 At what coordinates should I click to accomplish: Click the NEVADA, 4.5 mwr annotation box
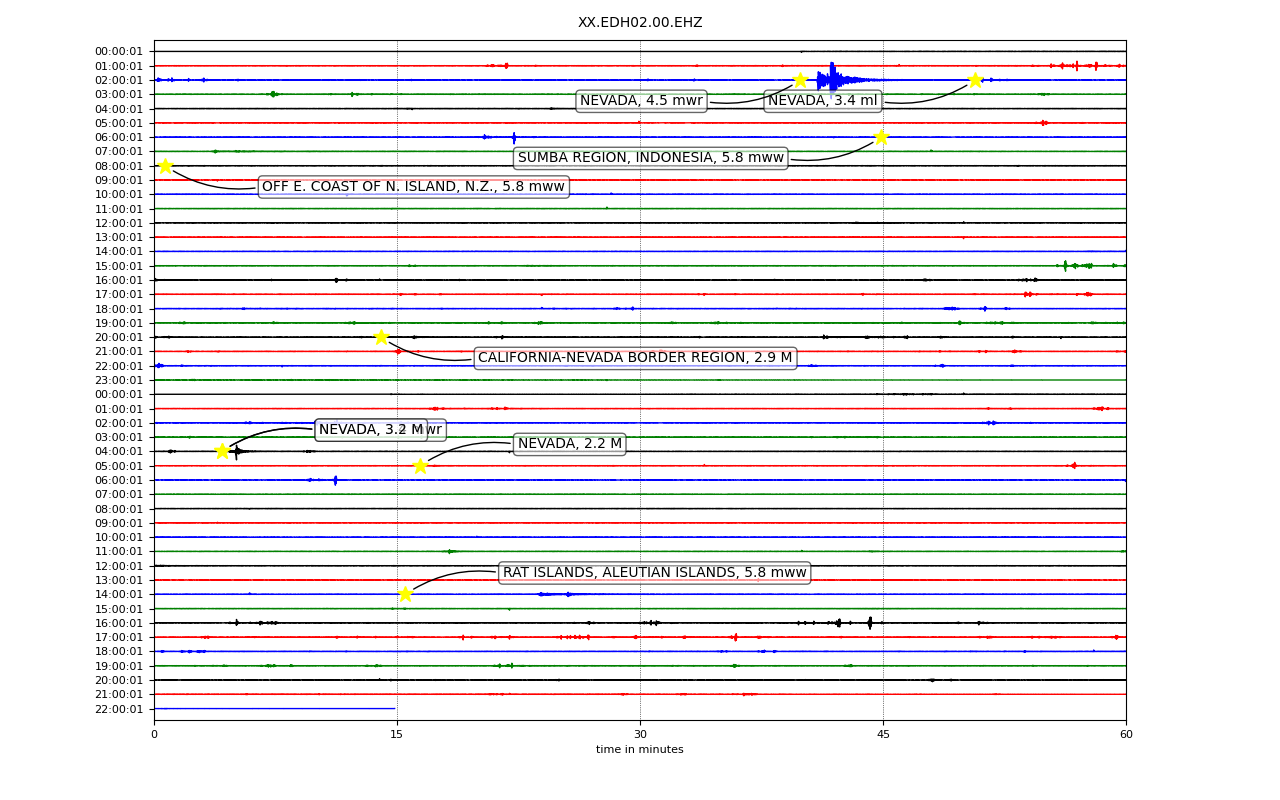tap(641, 101)
